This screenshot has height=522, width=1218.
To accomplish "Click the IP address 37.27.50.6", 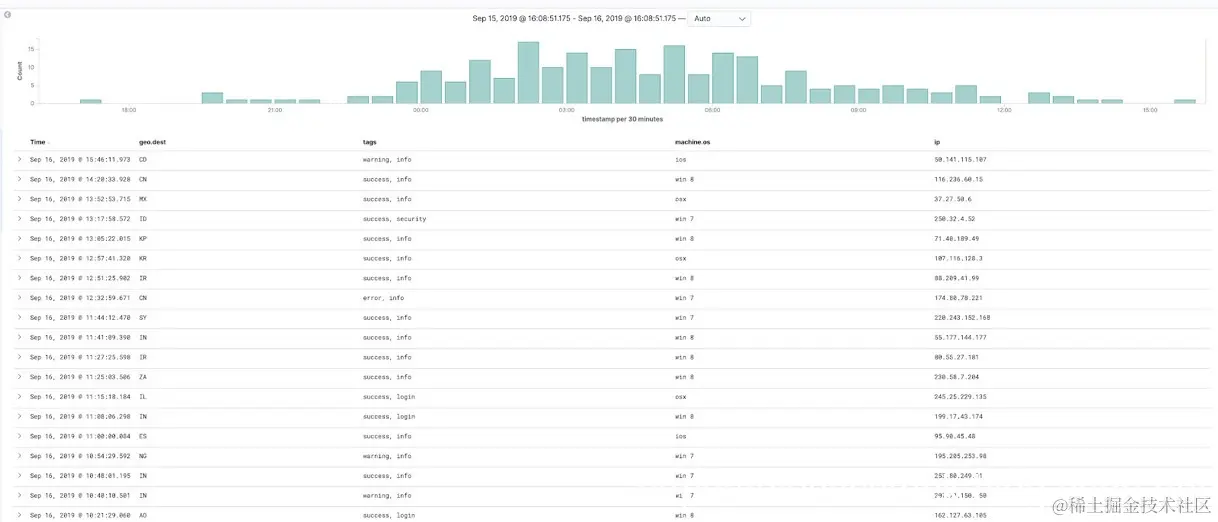I will 952,199.
